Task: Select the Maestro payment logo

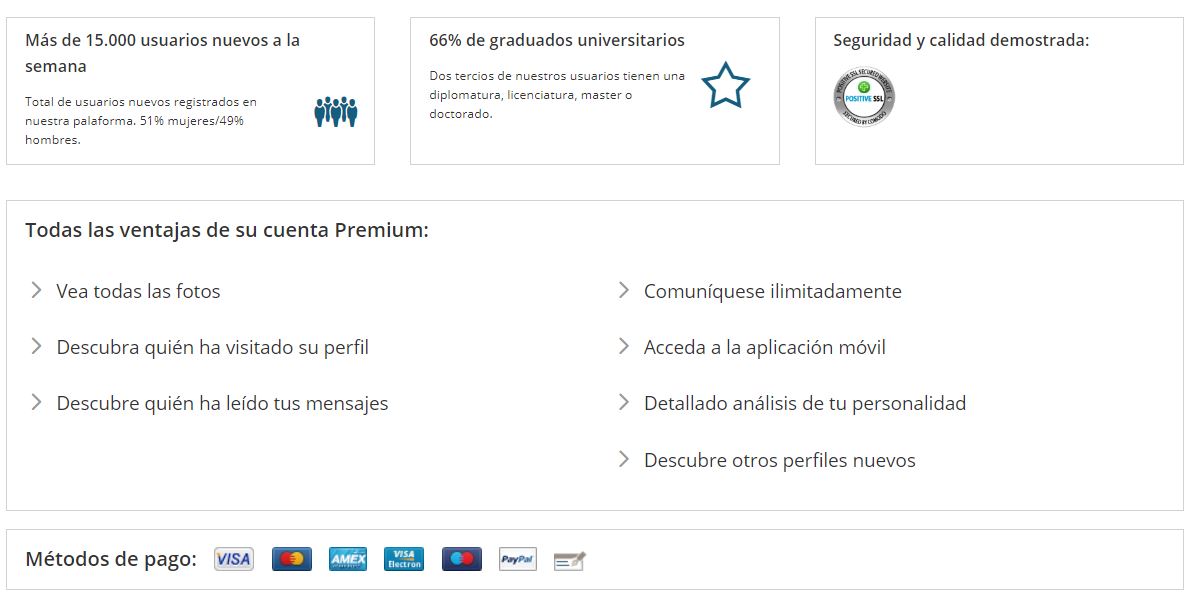Action: (x=462, y=559)
